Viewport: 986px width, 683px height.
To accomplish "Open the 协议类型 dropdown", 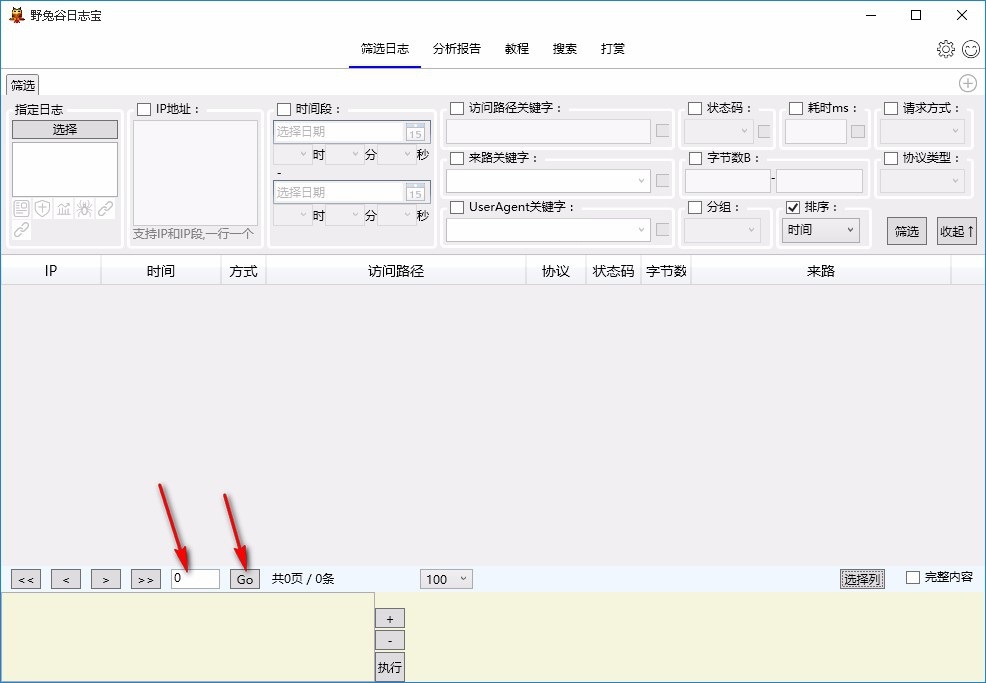I will (x=922, y=181).
